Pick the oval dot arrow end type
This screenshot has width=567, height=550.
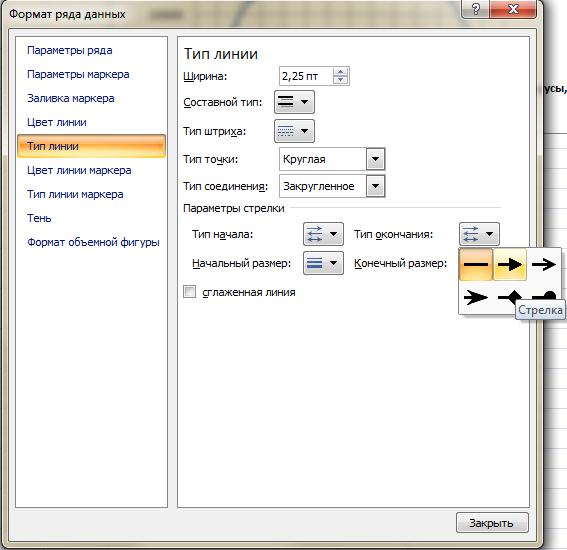(544, 296)
